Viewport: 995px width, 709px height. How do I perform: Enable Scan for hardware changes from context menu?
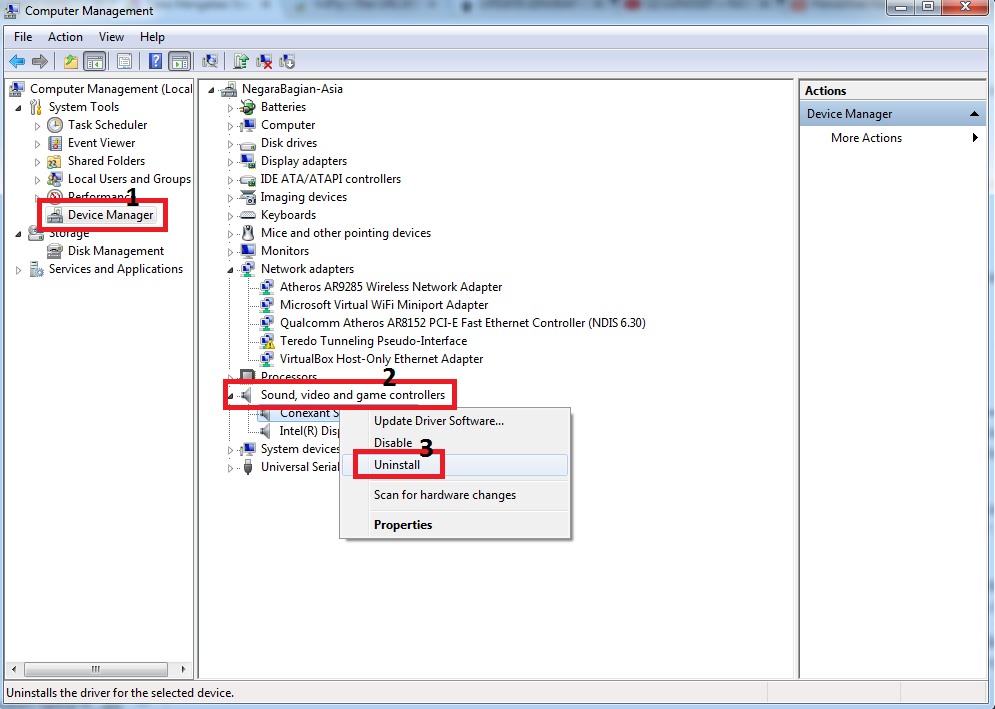pyautogui.click(x=444, y=494)
